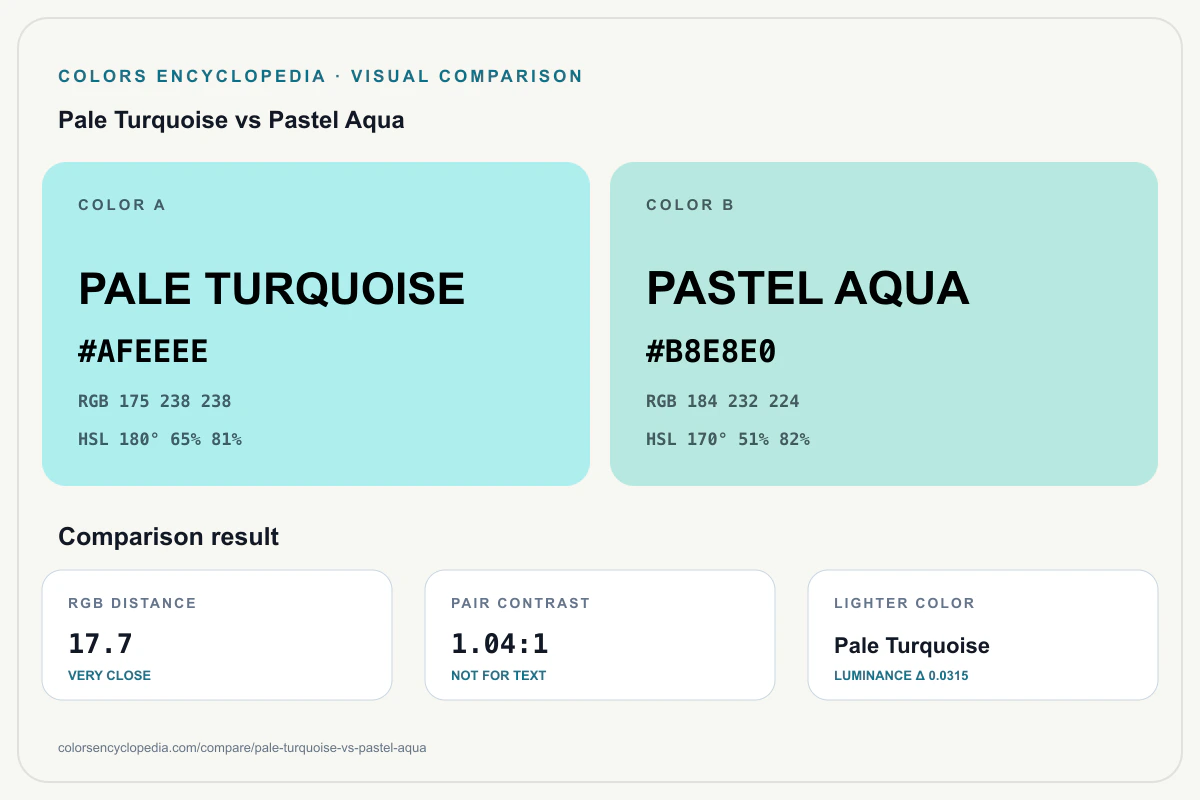Open the Pair Contrast result card
This screenshot has height=800, width=1200.
point(600,635)
